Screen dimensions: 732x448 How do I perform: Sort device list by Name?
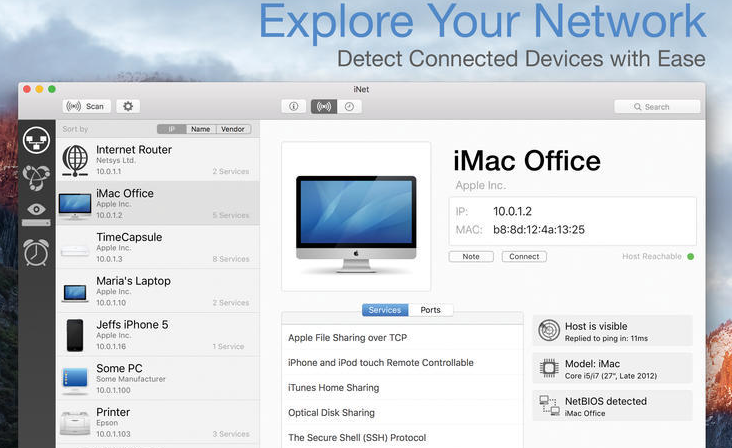click(200, 129)
